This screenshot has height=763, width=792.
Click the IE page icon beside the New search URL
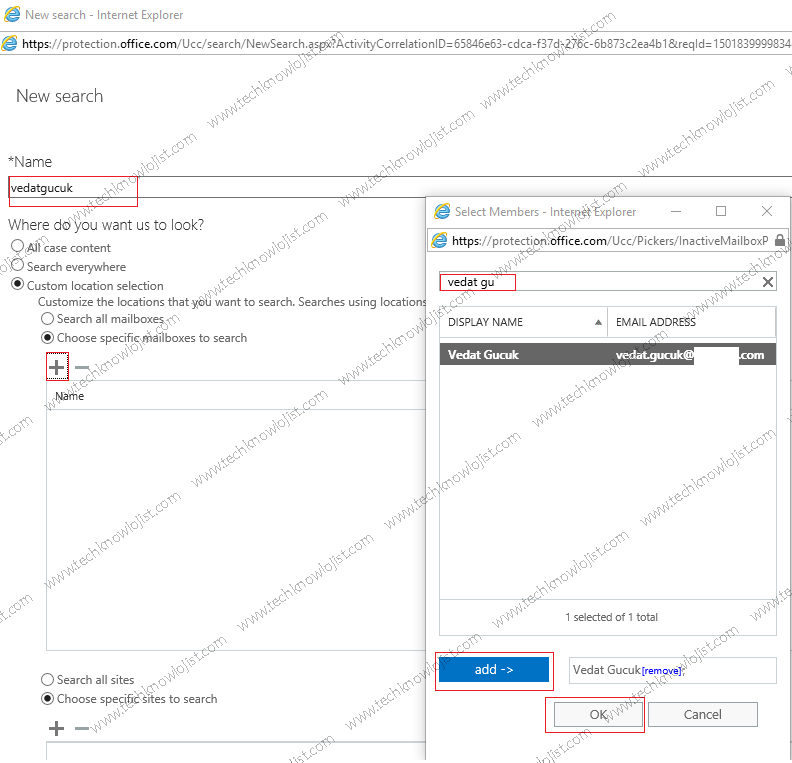pos(9,43)
